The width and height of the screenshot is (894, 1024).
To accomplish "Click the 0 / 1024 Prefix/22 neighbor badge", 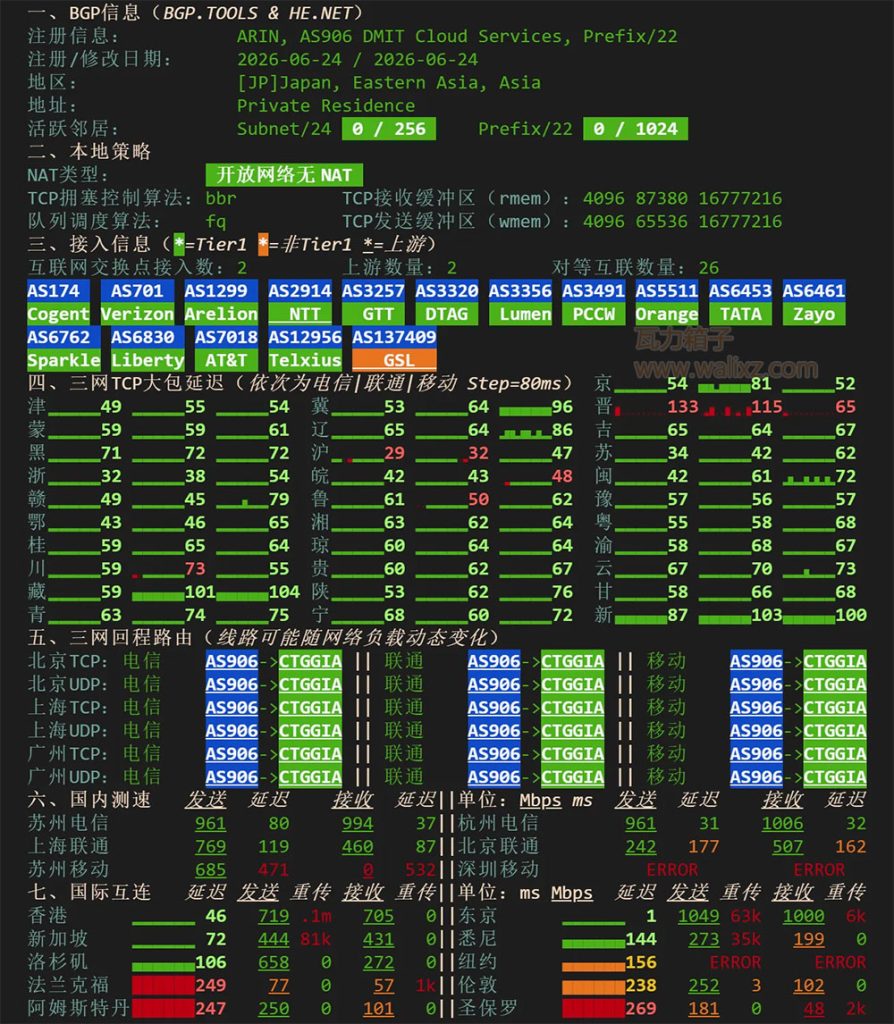I will (635, 129).
